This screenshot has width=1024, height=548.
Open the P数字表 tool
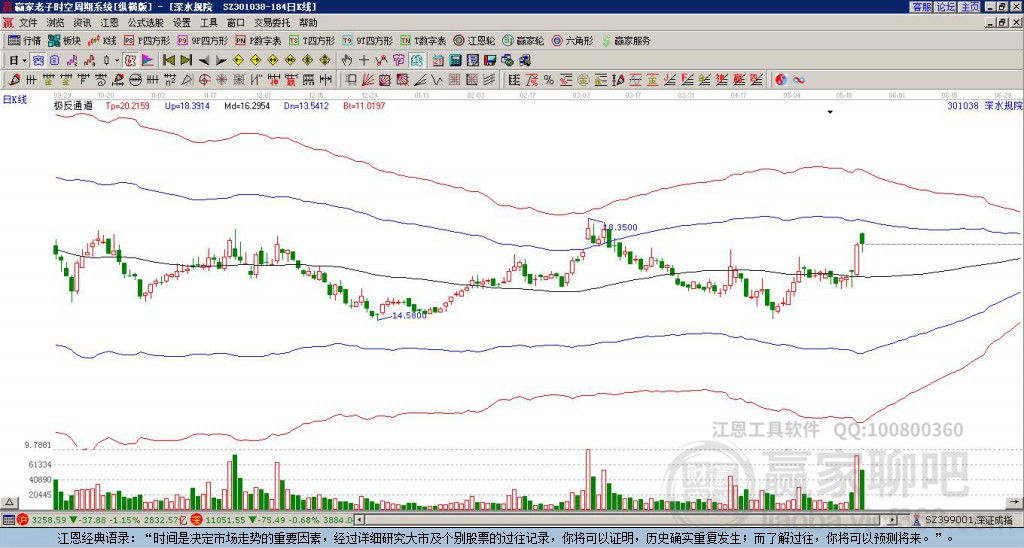(x=258, y=40)
